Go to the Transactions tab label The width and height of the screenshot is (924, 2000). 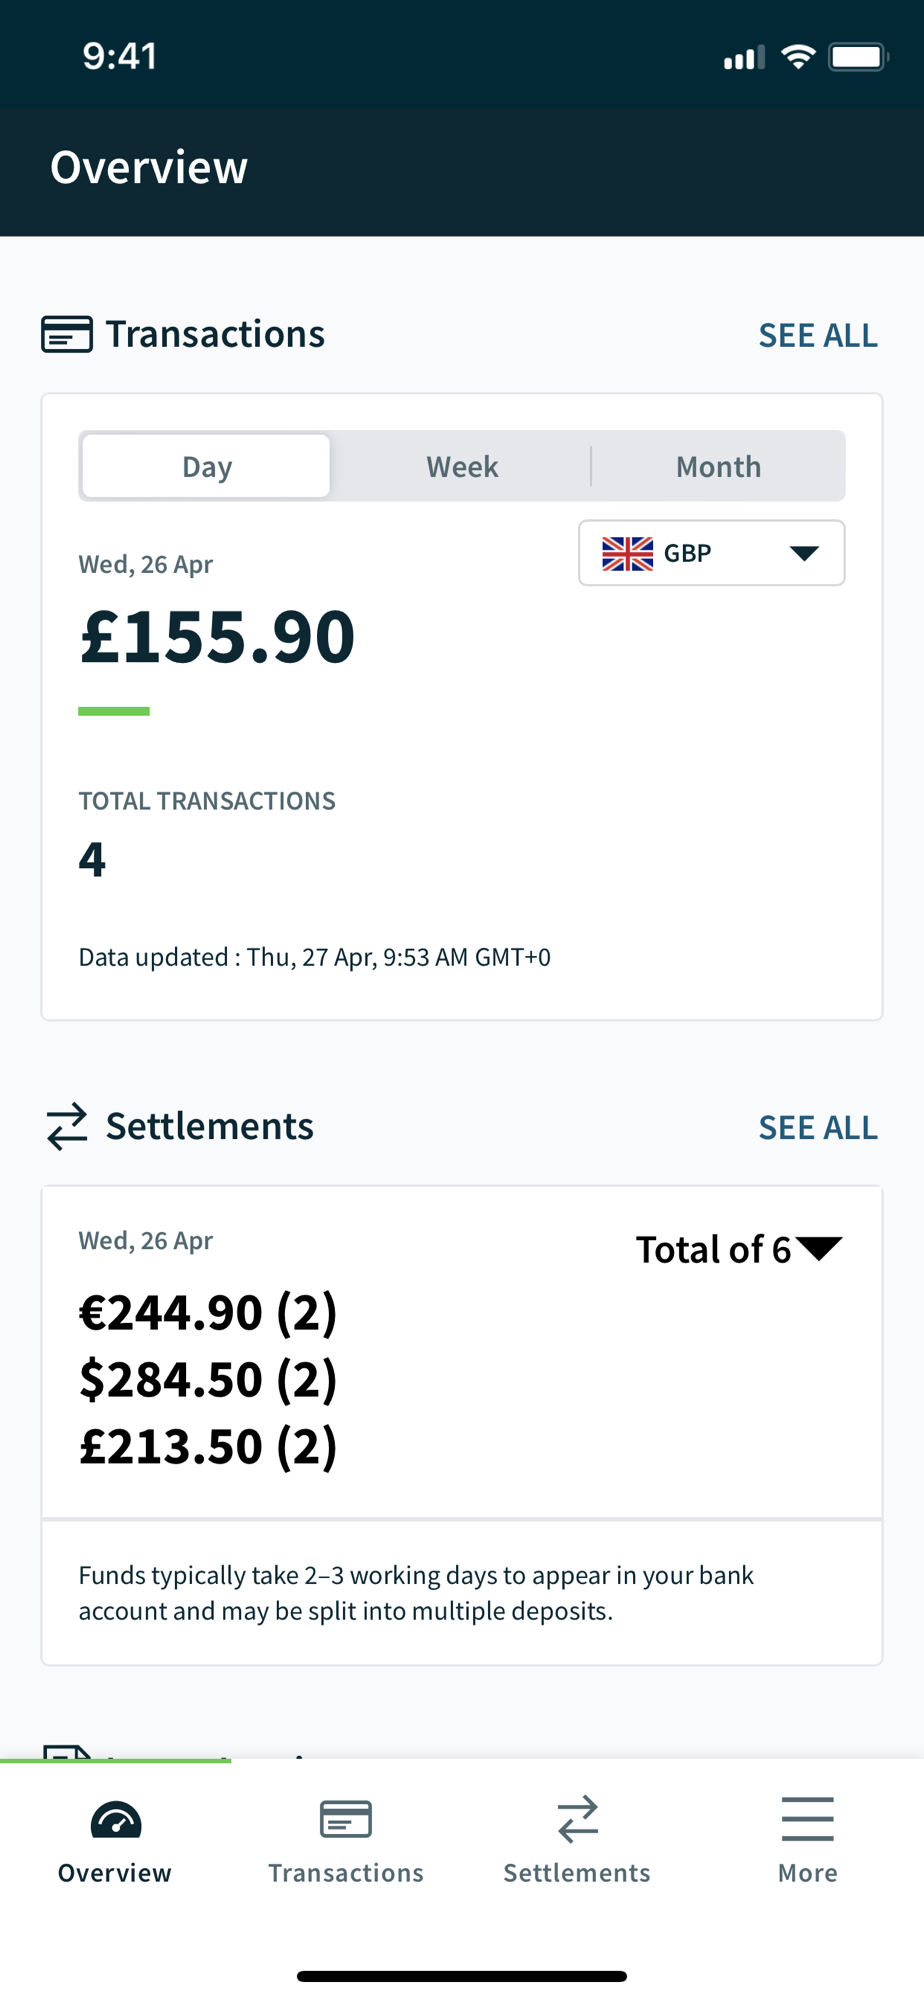pyautogui.click(x=346, y=1873)
